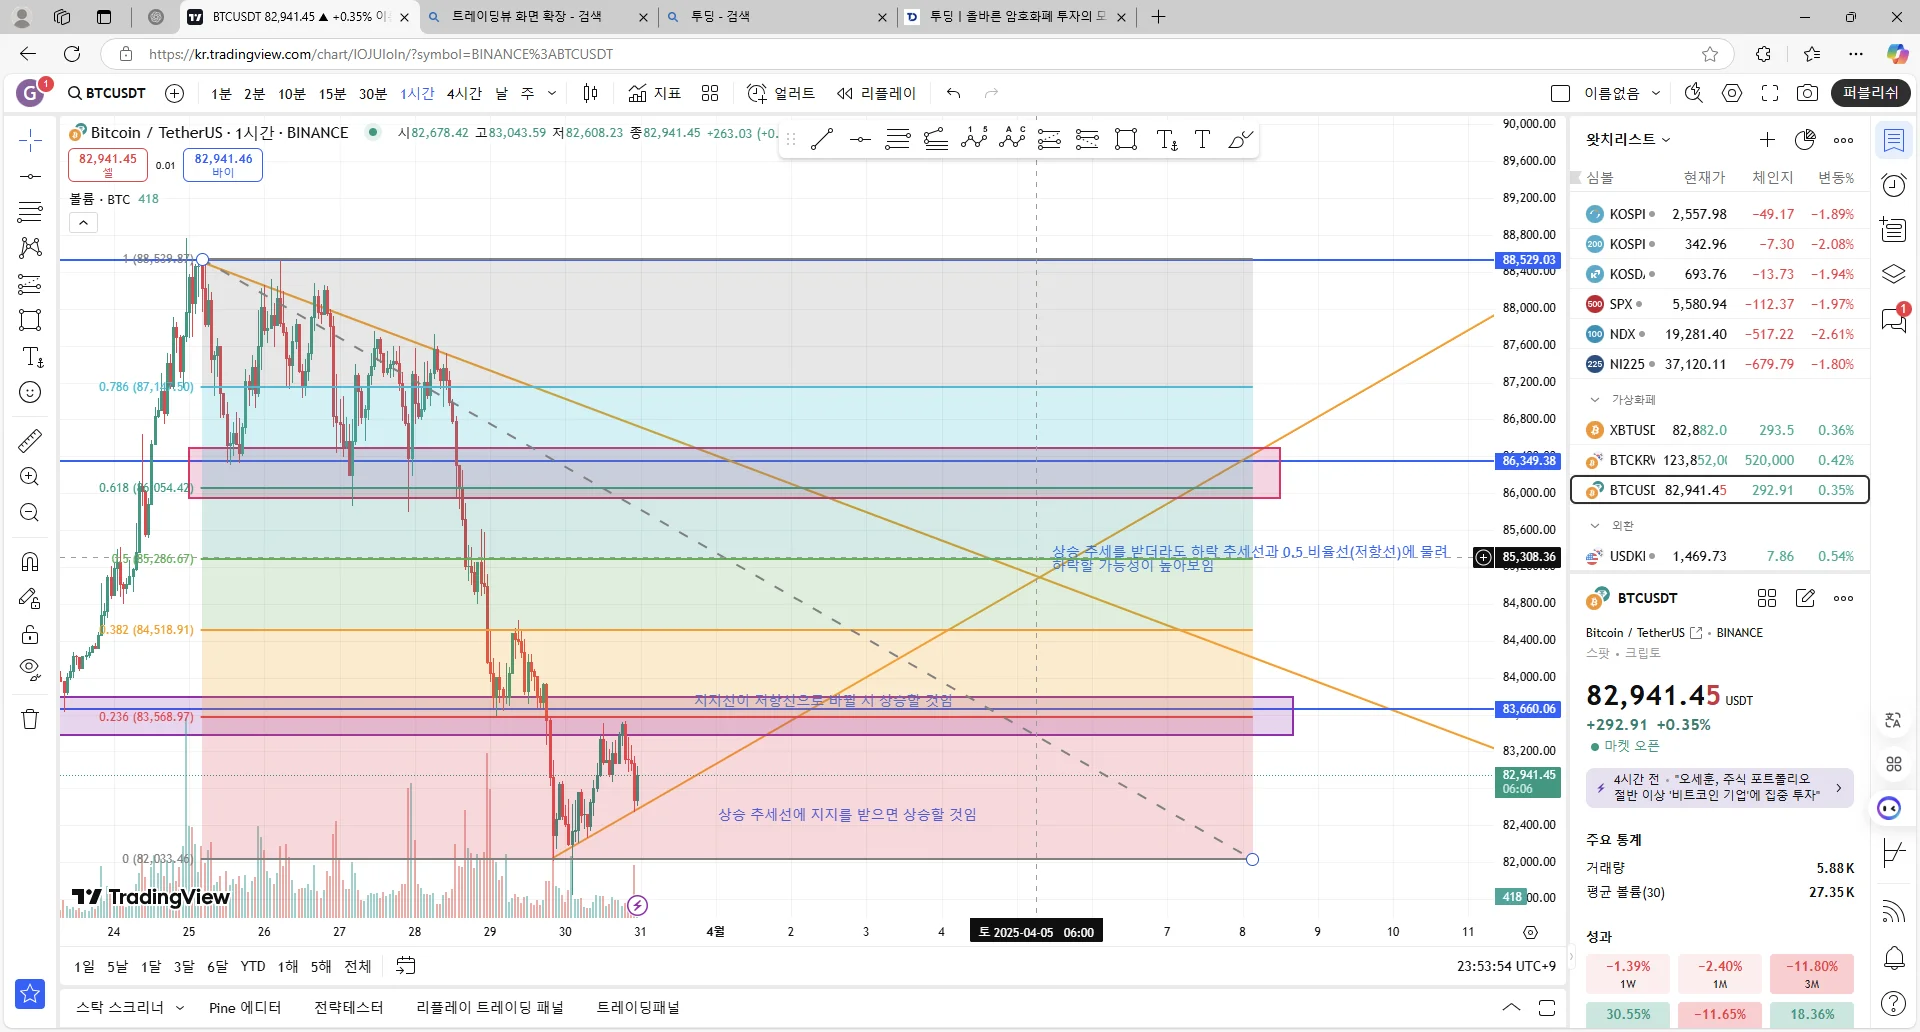Open the alert (얼러트) dialog
Image resolution: width=1920 pixels, height=1032 pixels.
coord(781,93)
